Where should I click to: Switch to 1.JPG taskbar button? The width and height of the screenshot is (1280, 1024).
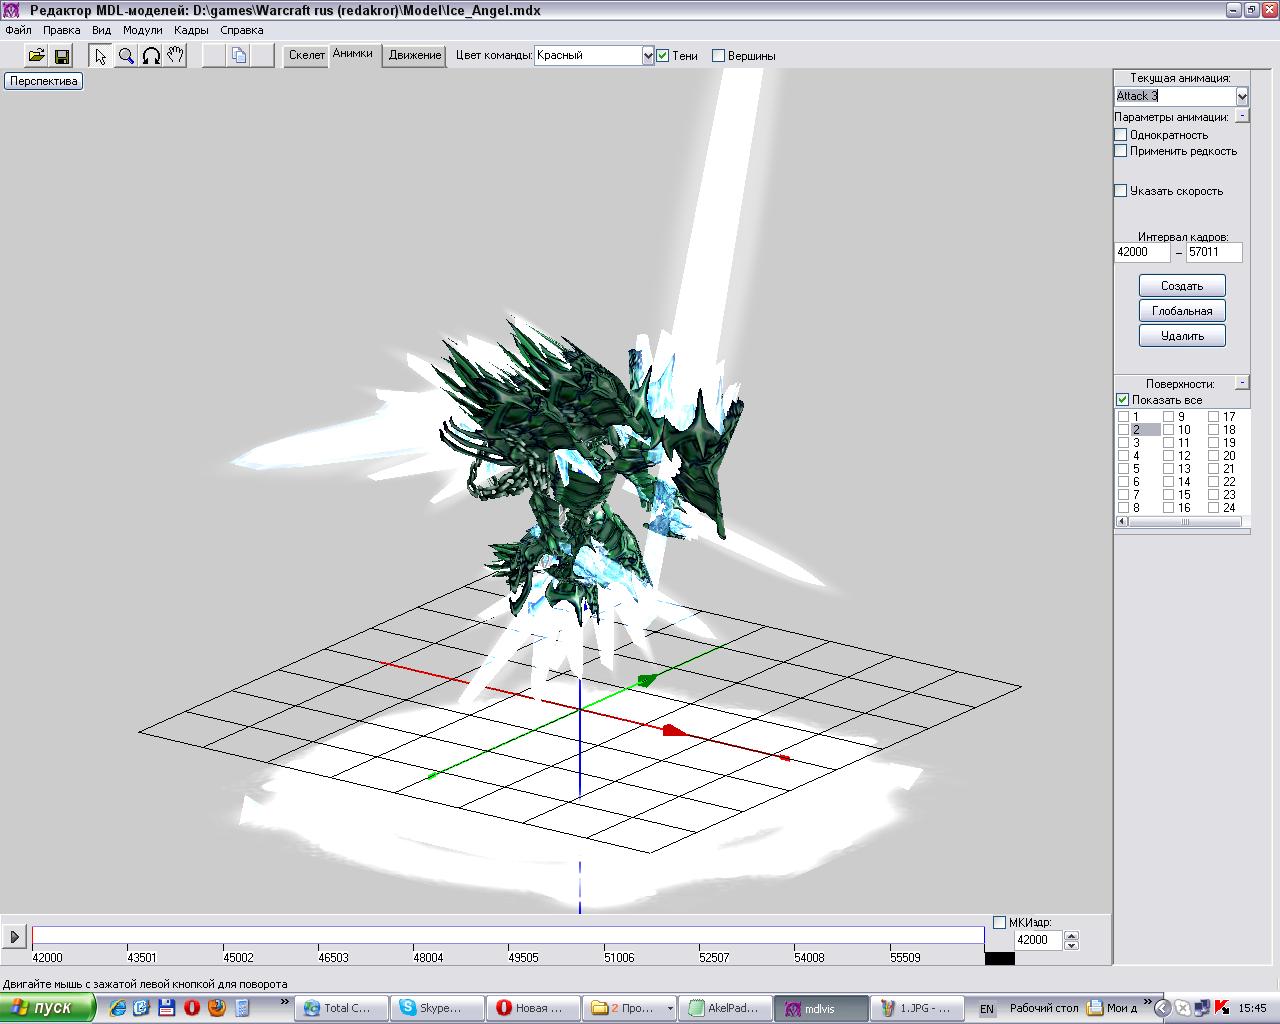click(918, 1008)
